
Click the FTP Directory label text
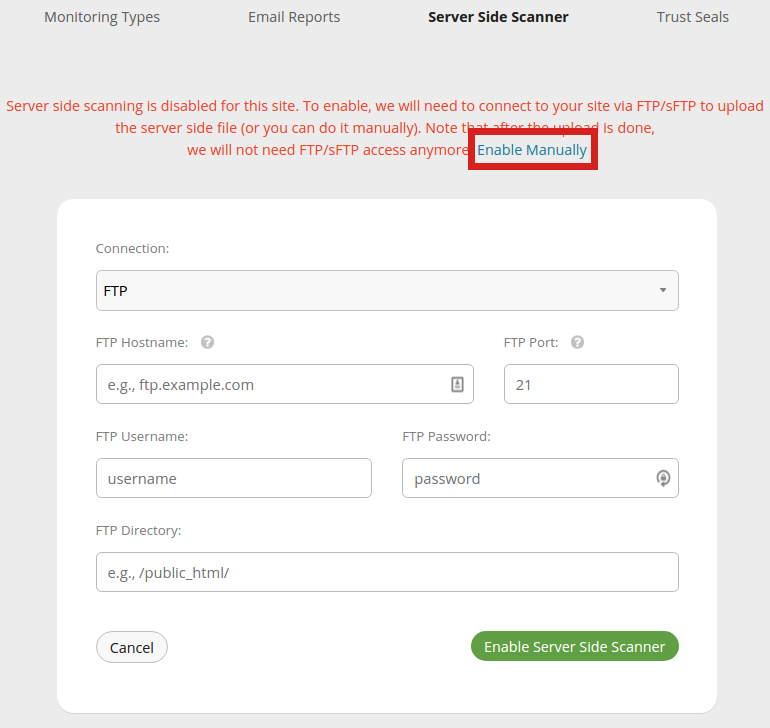click(x=138, y=530)
